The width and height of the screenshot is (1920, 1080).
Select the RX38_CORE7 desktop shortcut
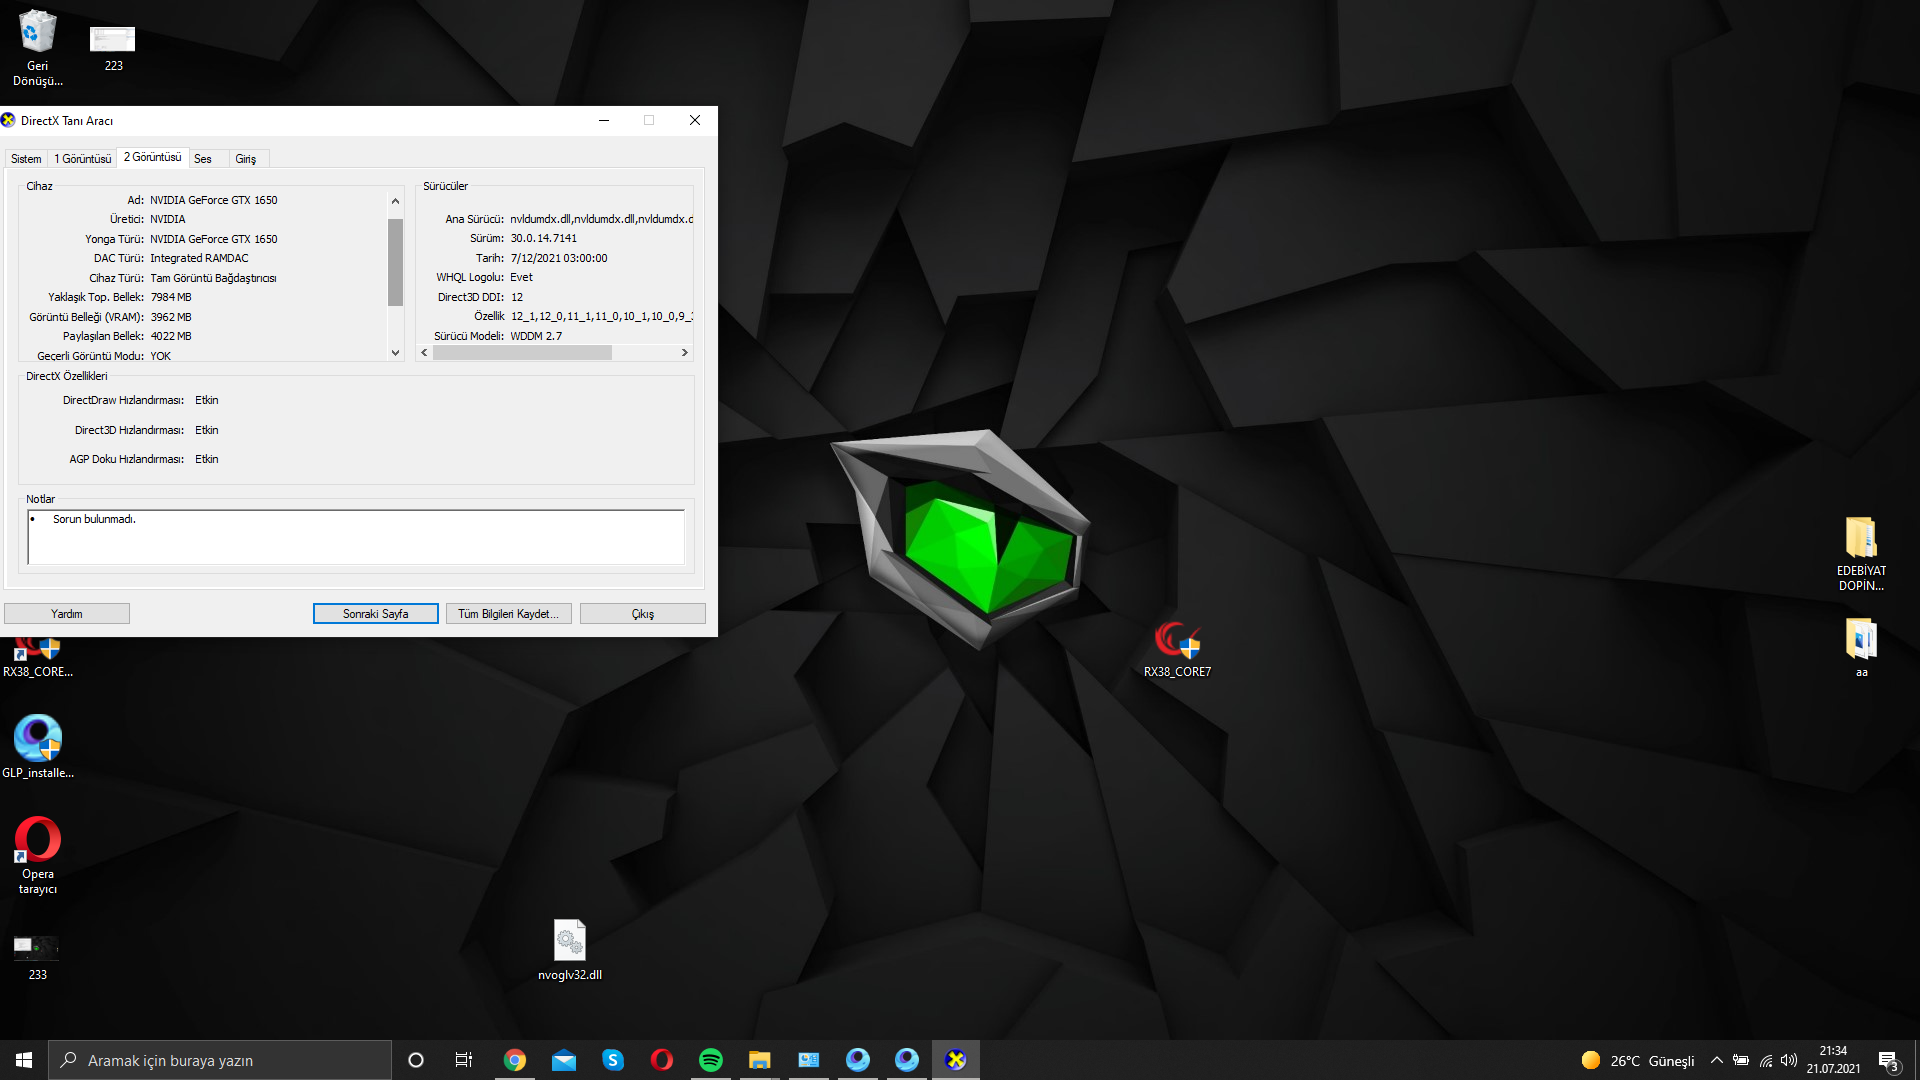1177,641
